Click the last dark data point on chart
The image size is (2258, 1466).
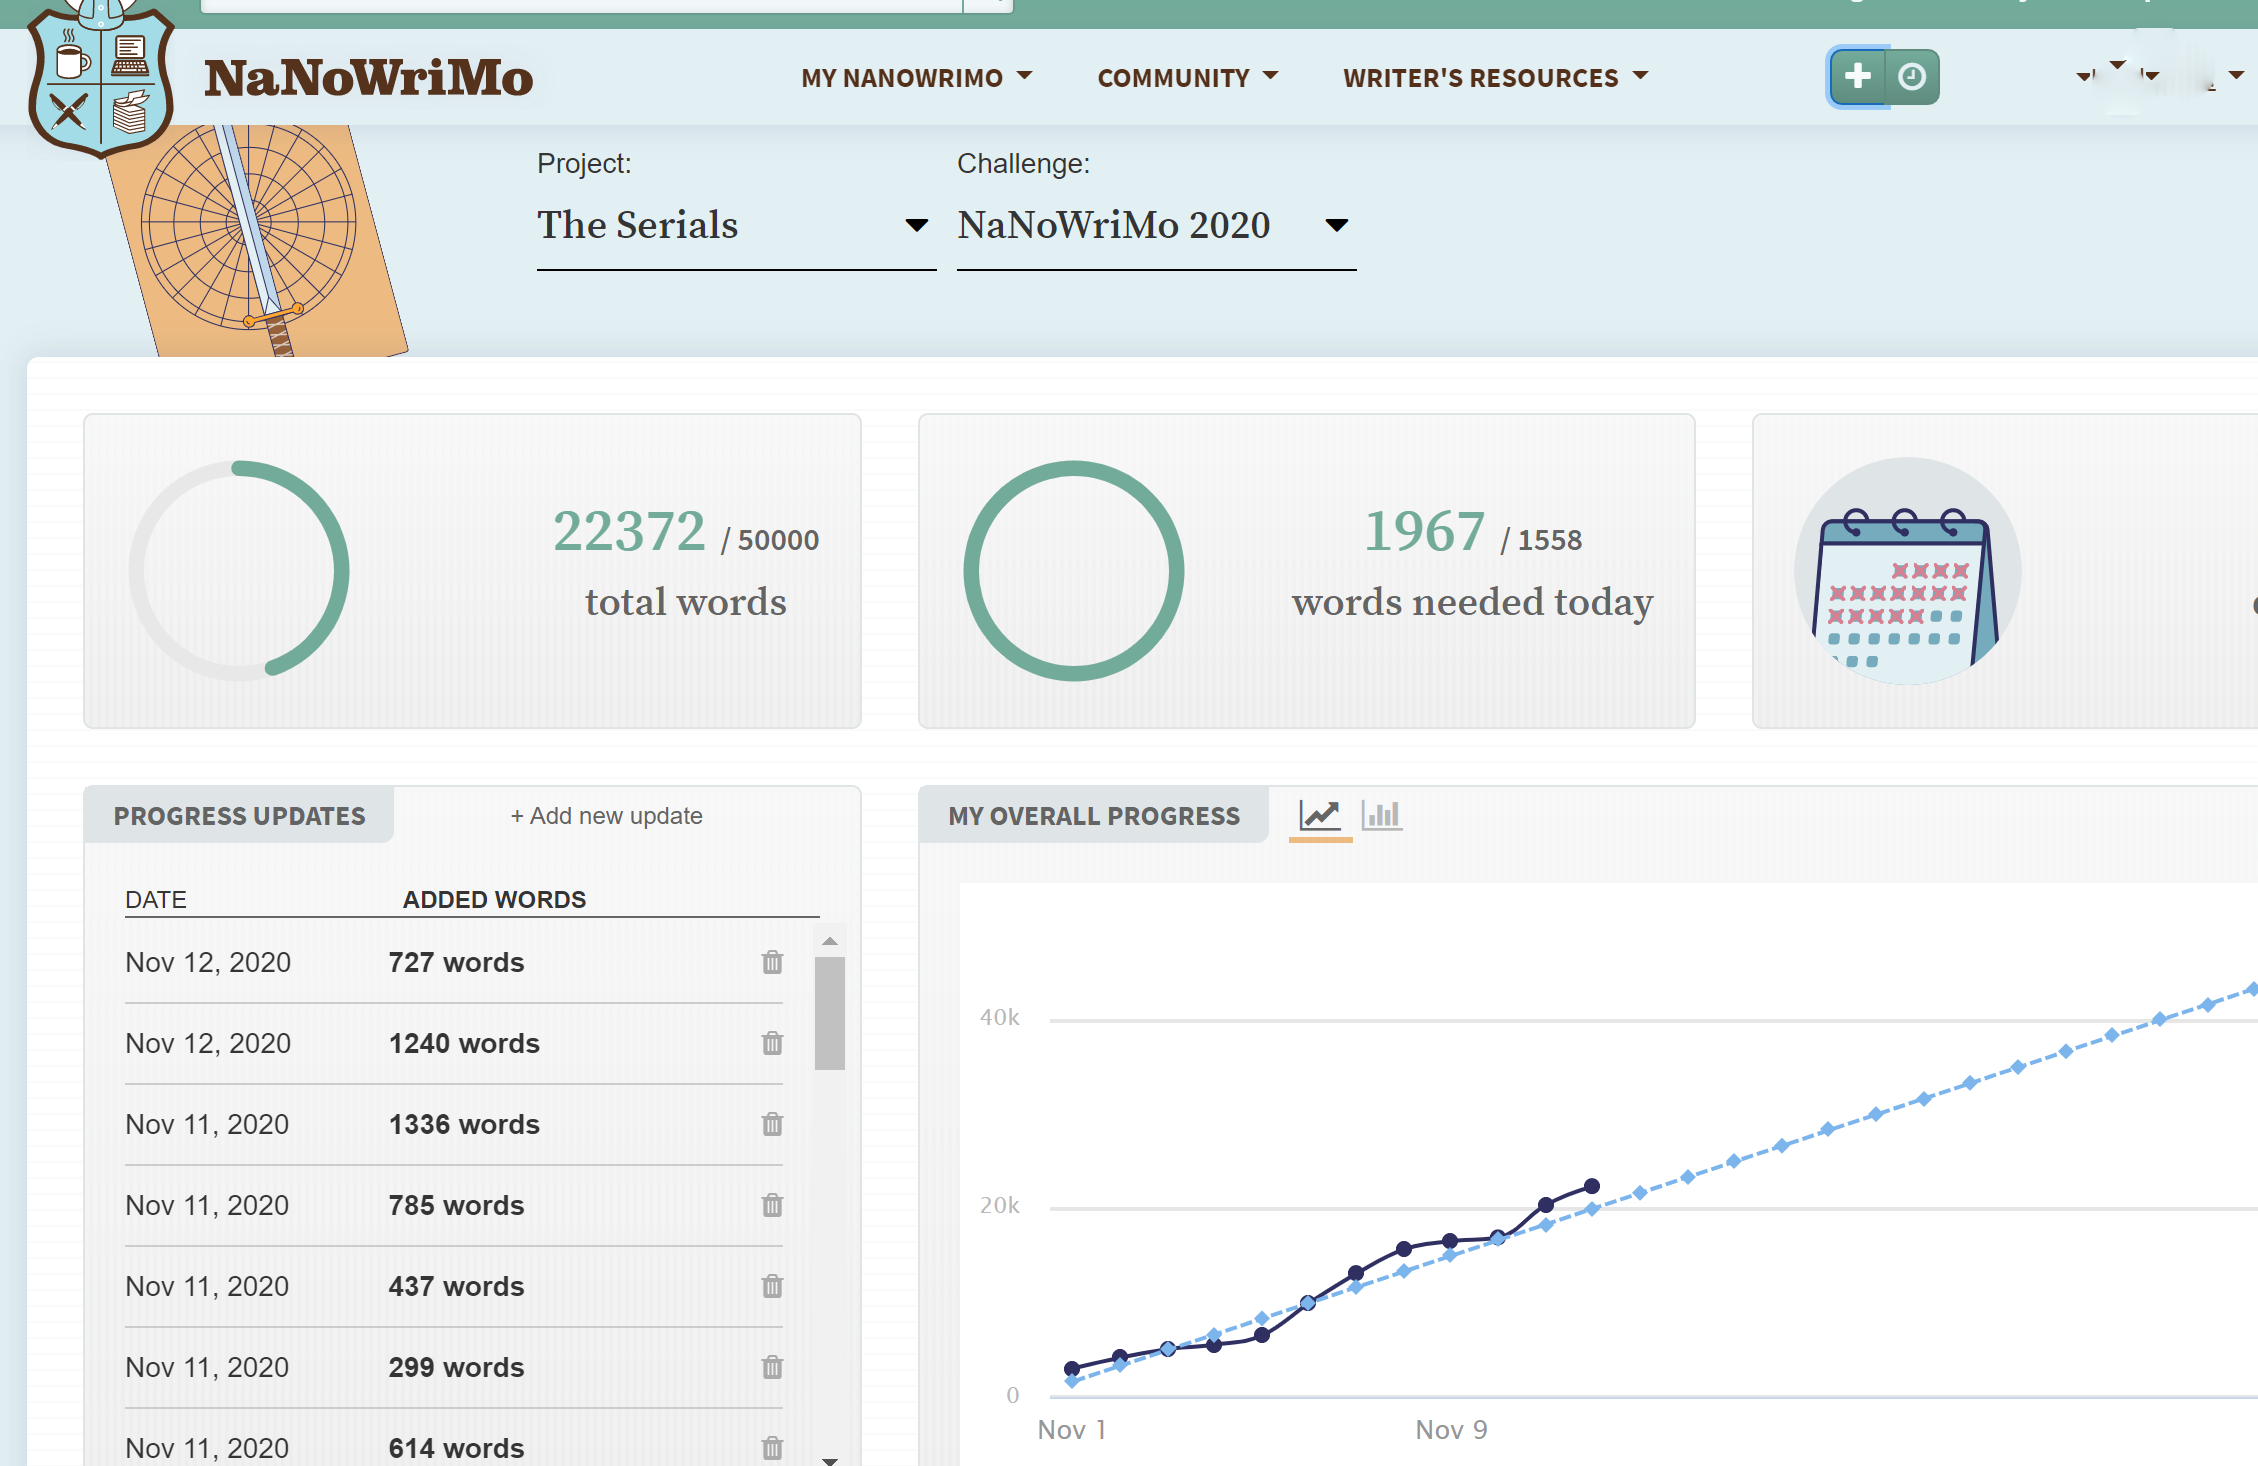point(1592,1186)
